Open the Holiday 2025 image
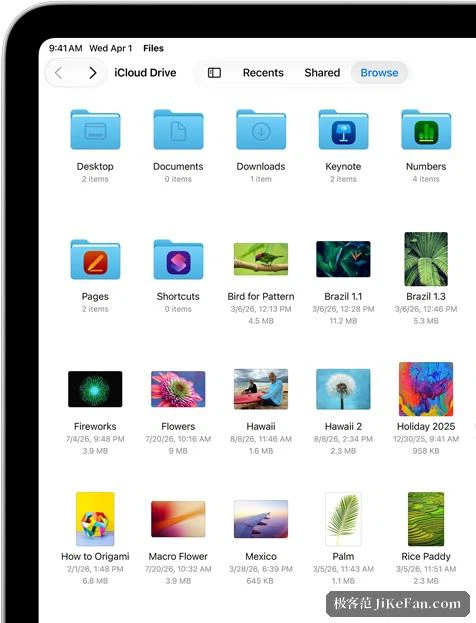 click(x=426, y=389)
